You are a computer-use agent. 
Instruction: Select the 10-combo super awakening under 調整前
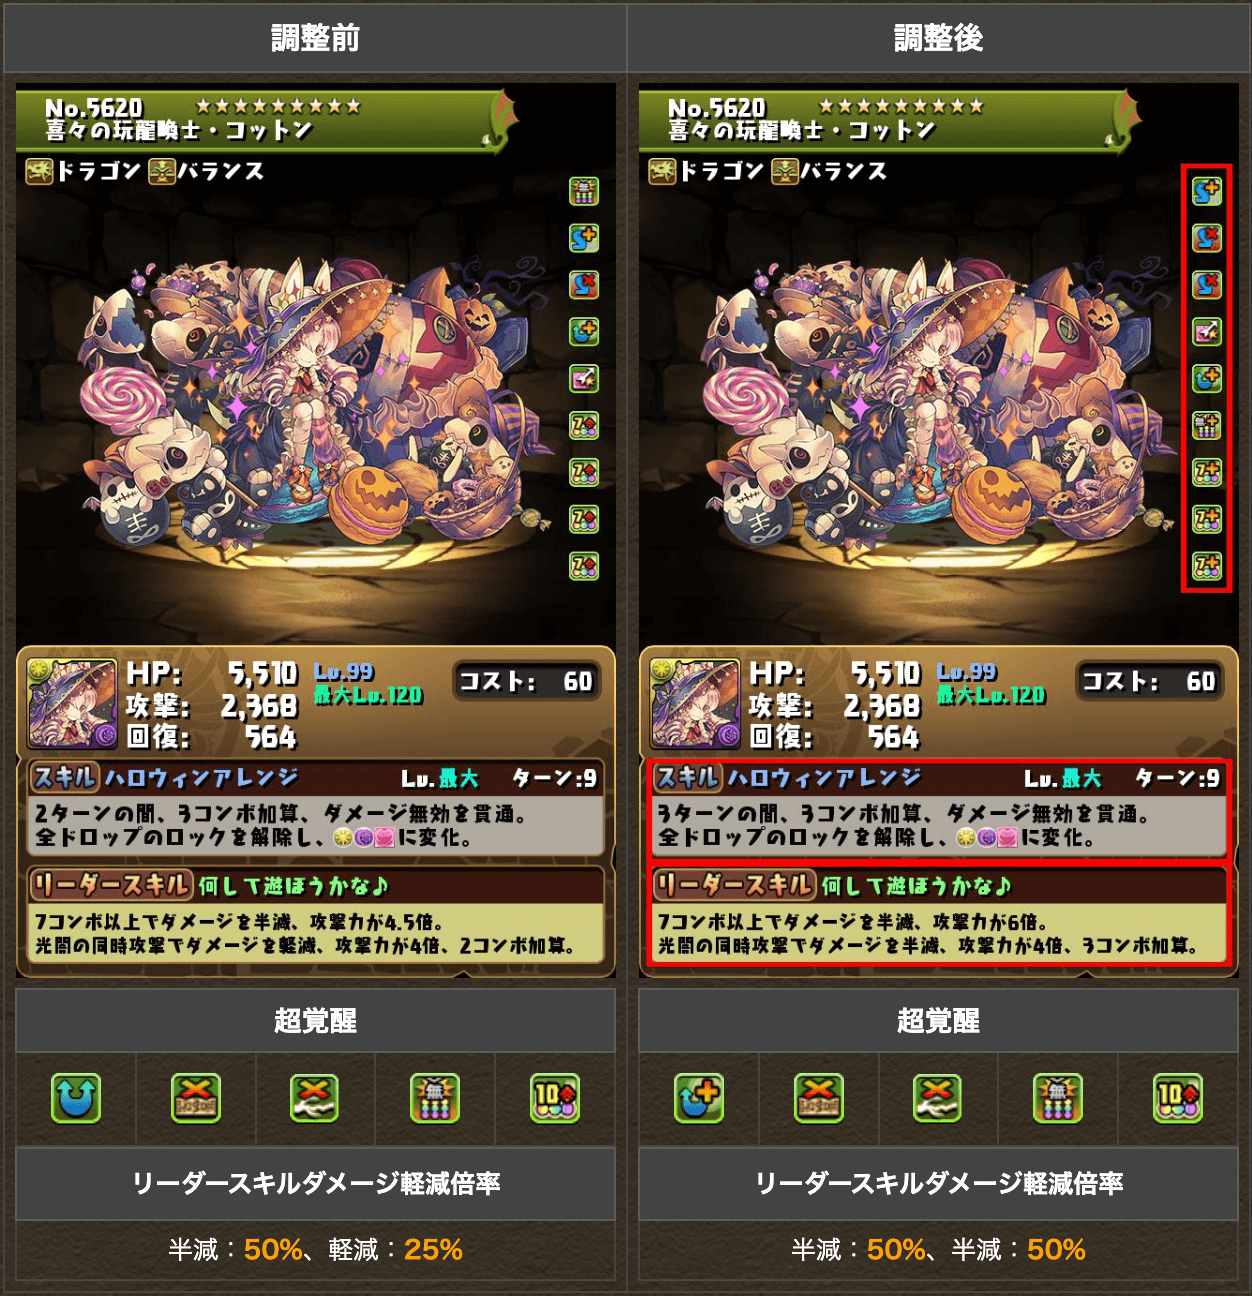point(555,1098)
